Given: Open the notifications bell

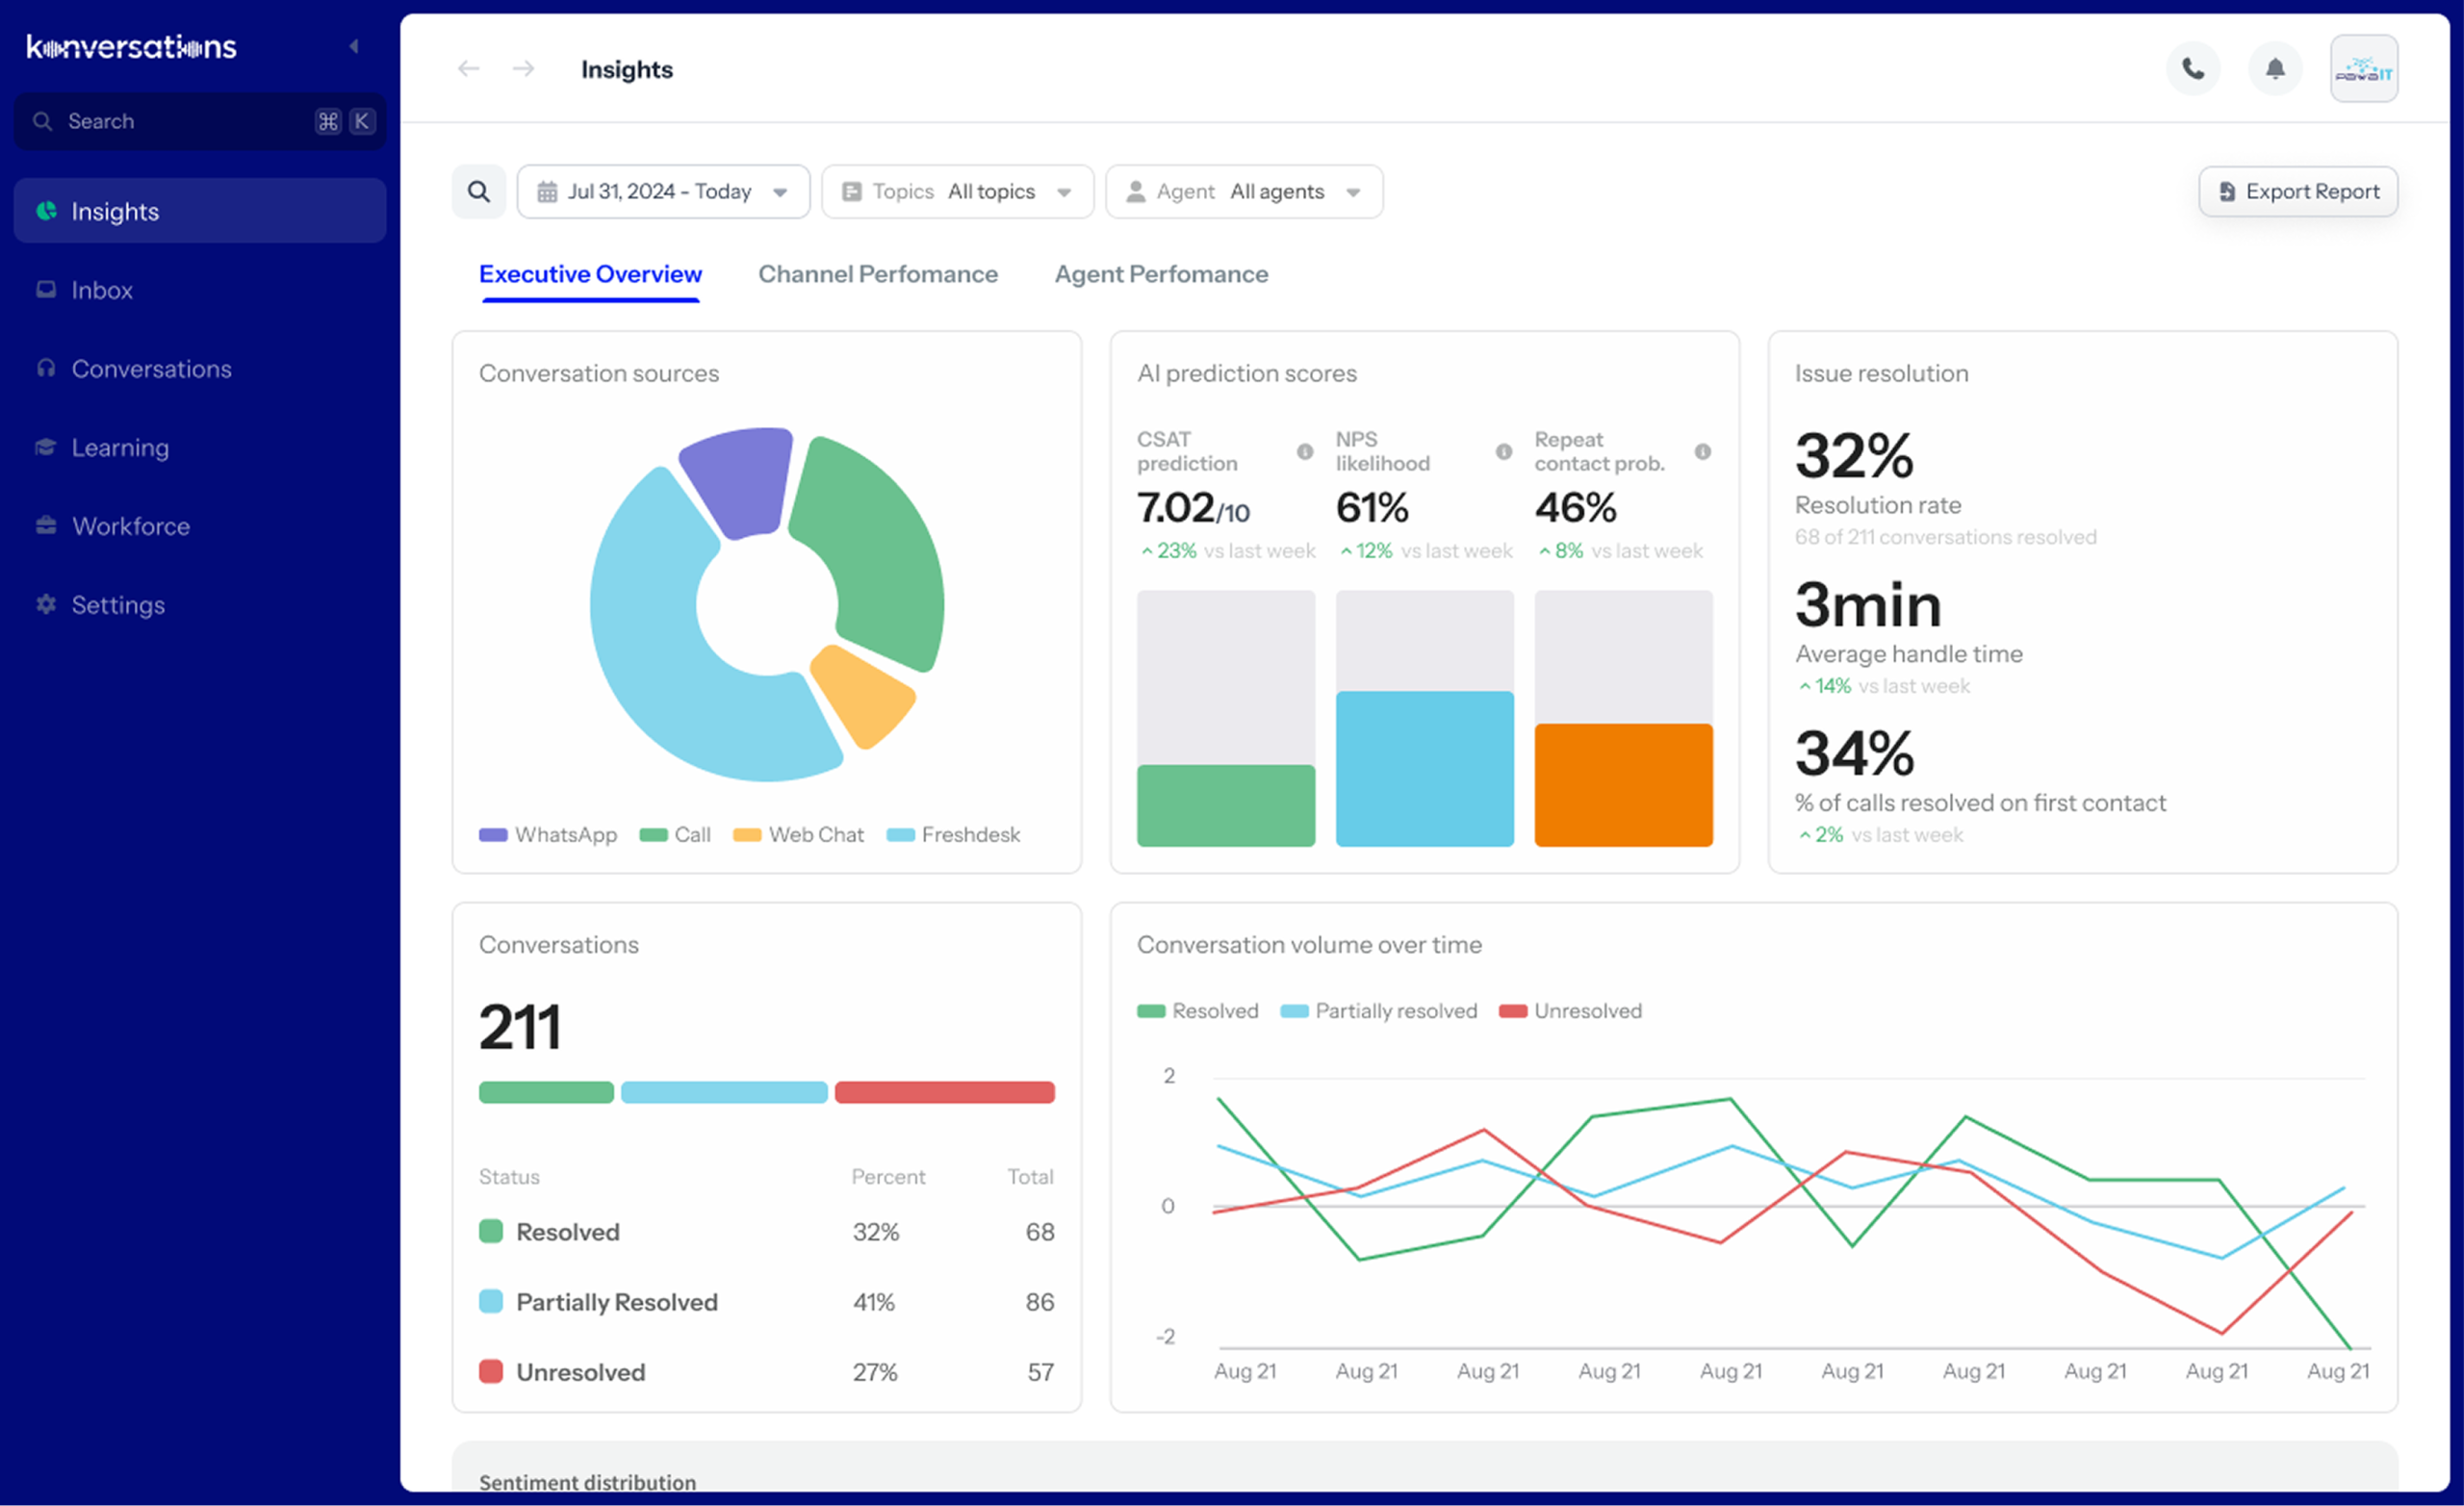Looking at the screenshot, I should click(x=2274, y=69).
